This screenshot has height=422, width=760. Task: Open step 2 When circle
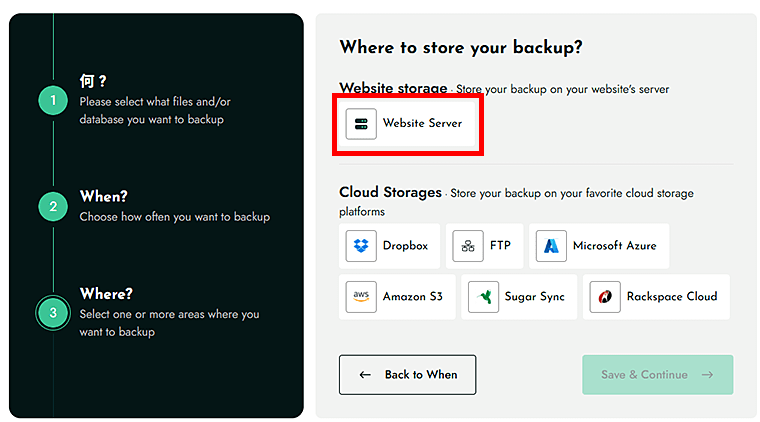point(53,207)
